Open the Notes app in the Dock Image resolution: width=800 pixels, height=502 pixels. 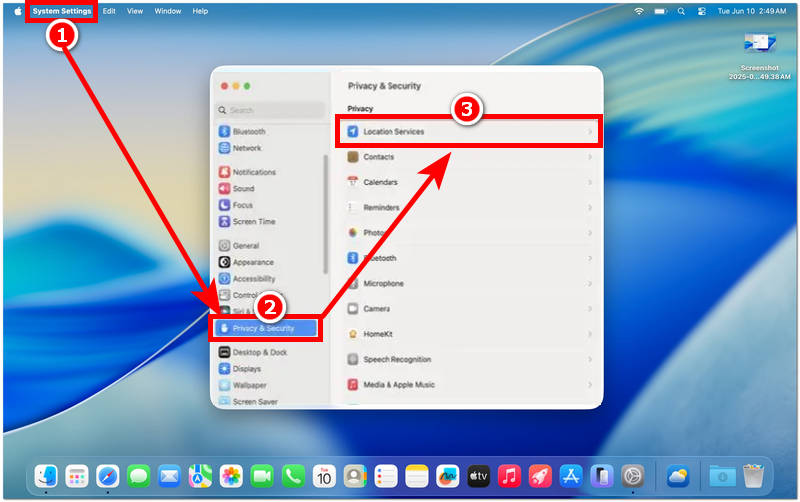click(x=416, y=476)
